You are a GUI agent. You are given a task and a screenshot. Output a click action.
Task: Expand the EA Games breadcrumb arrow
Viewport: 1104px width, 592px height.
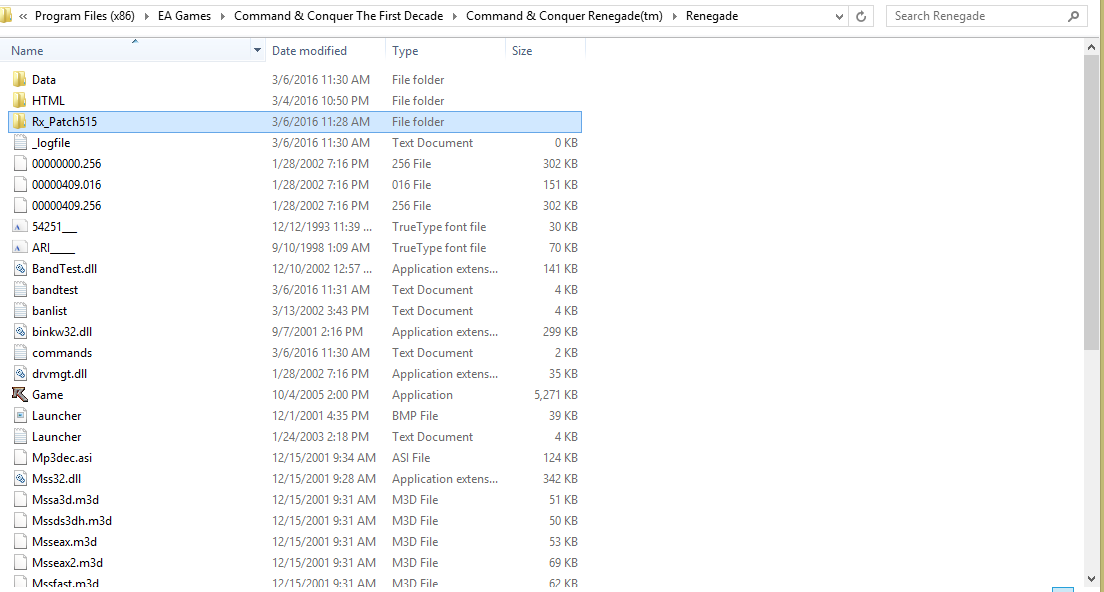pyautogui.click(x=222, y=16)
